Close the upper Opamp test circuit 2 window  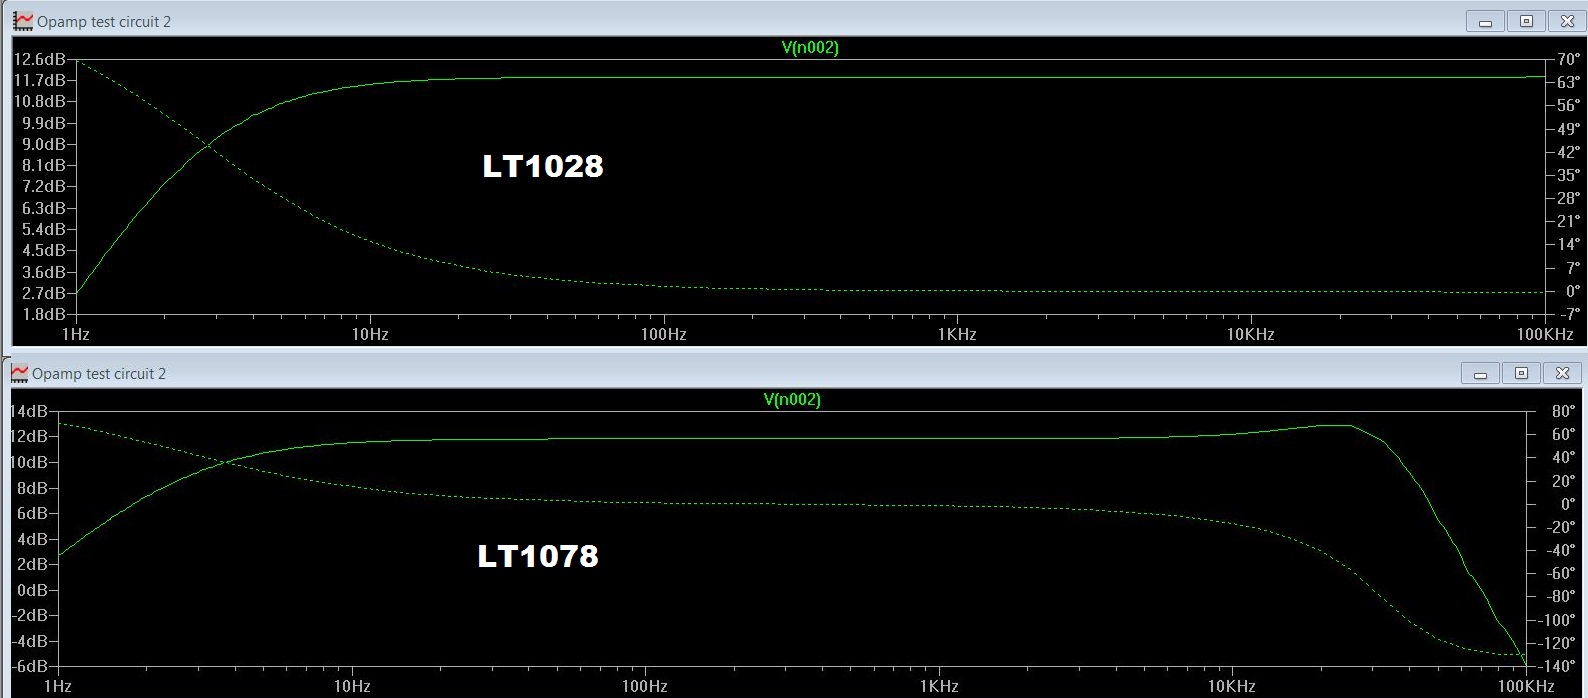pos(1567,21)
